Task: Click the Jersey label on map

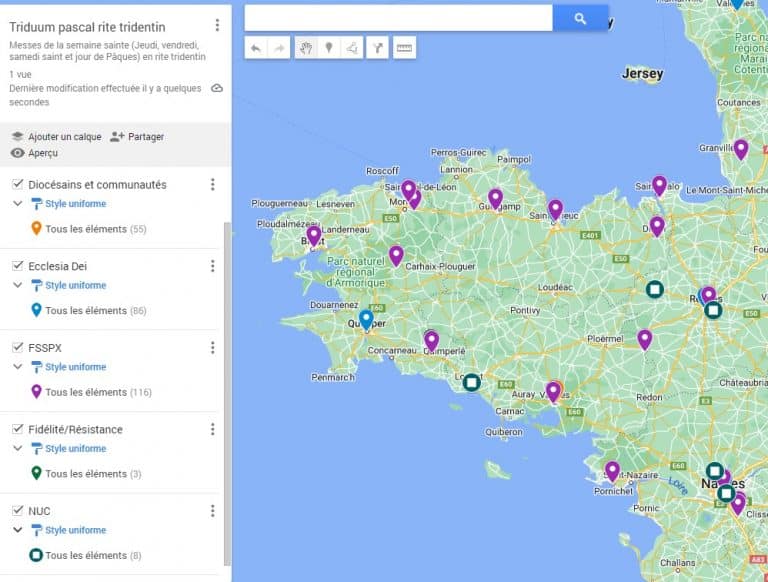Action: coord(642,74)
